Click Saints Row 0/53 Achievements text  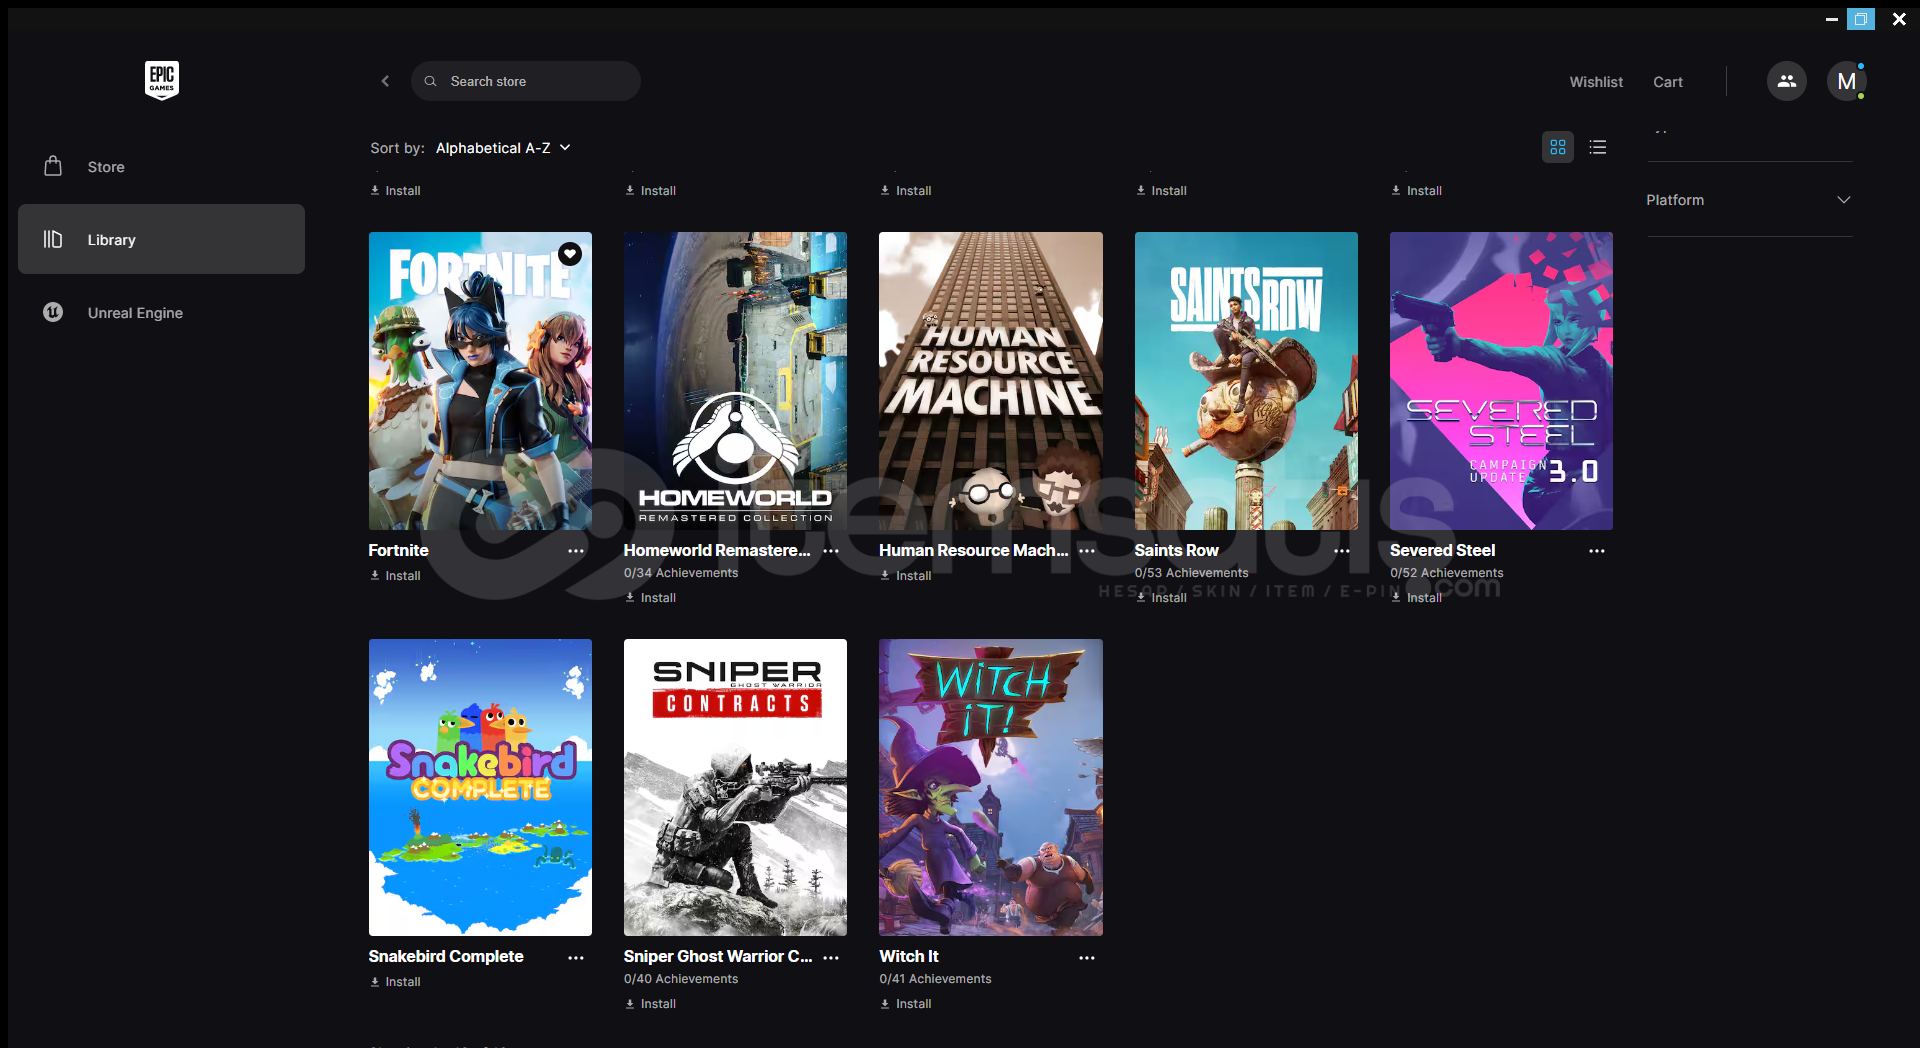coord(1191,573)
